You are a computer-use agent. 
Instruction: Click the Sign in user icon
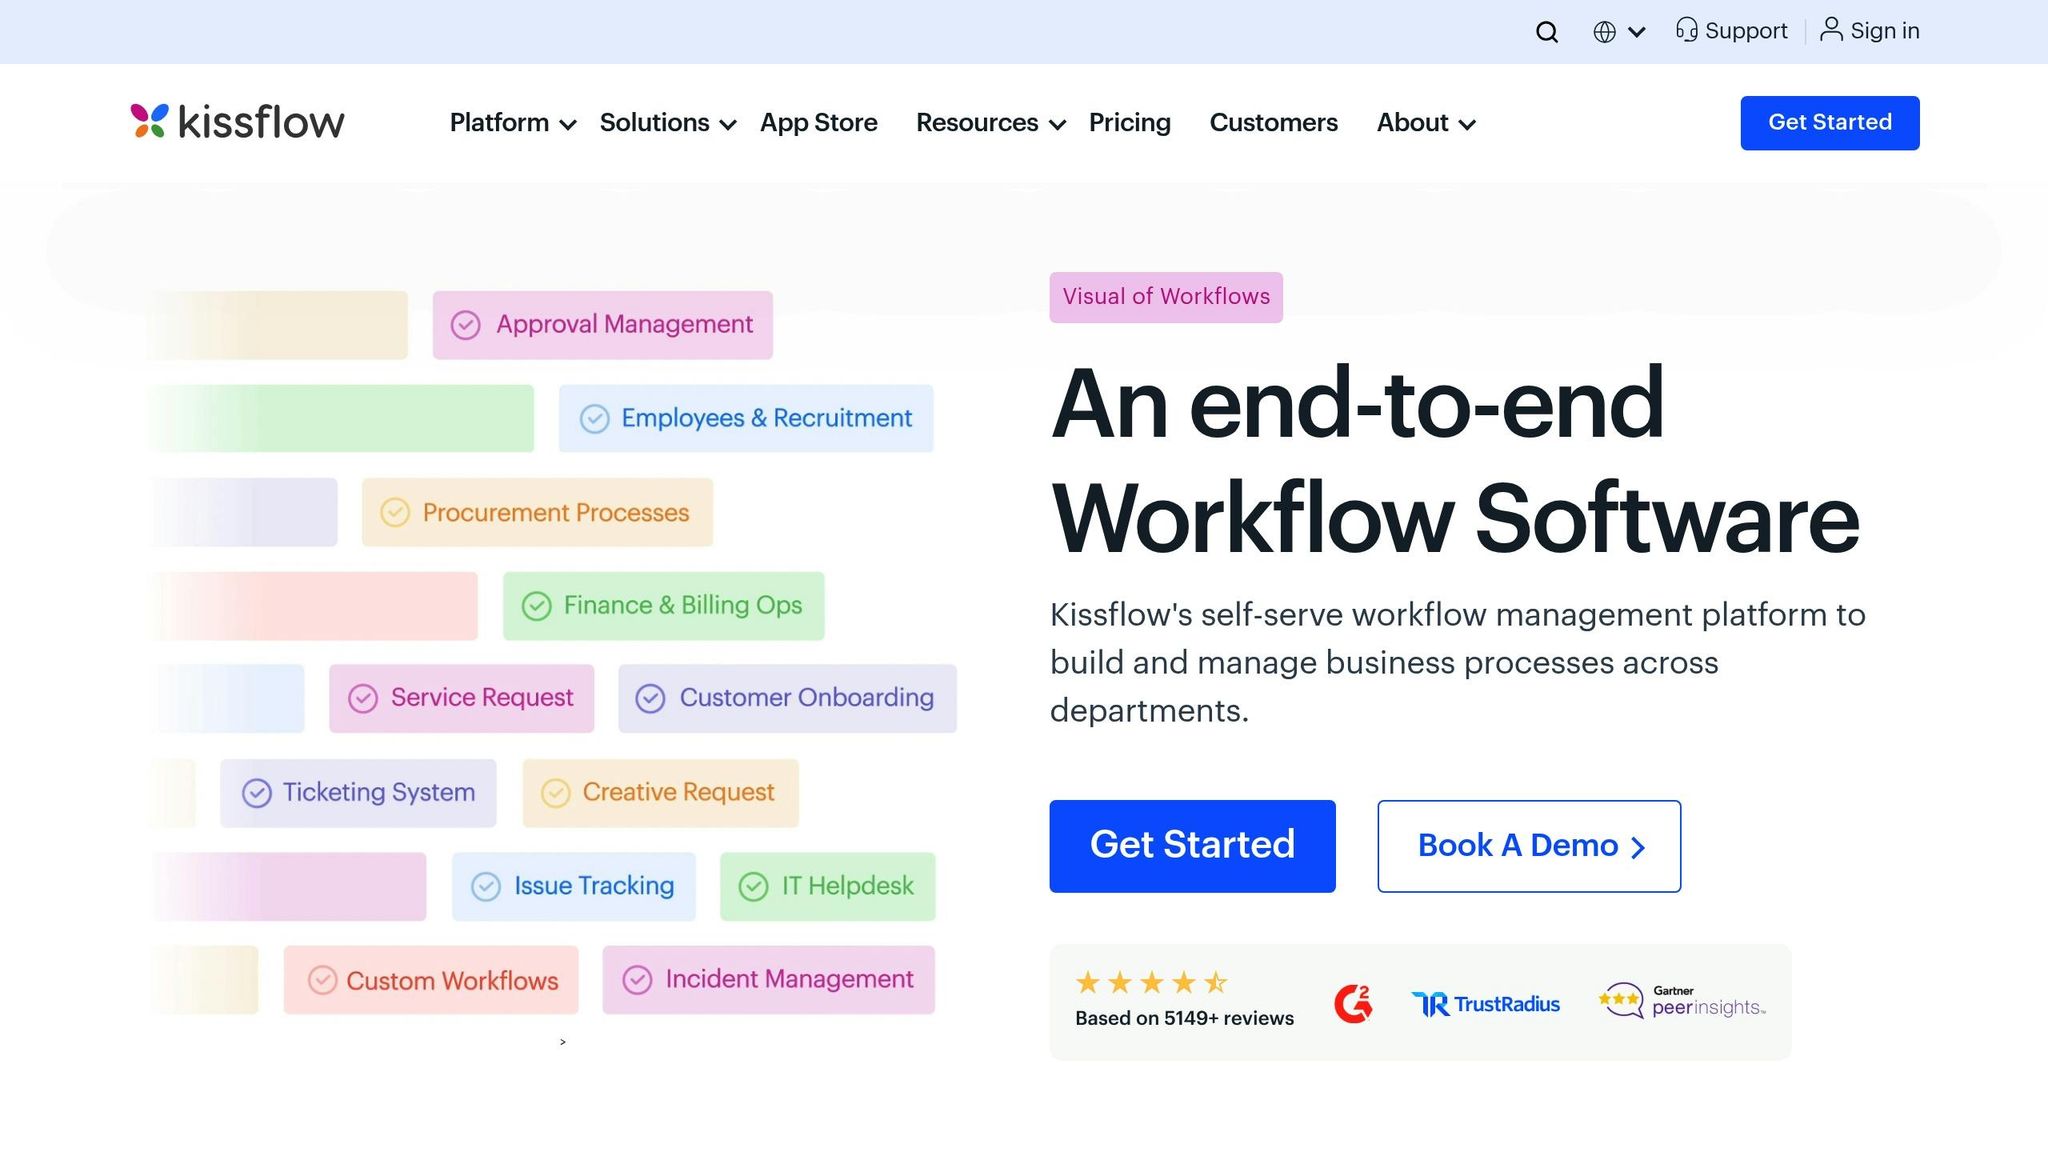(x=1831, y=29)
